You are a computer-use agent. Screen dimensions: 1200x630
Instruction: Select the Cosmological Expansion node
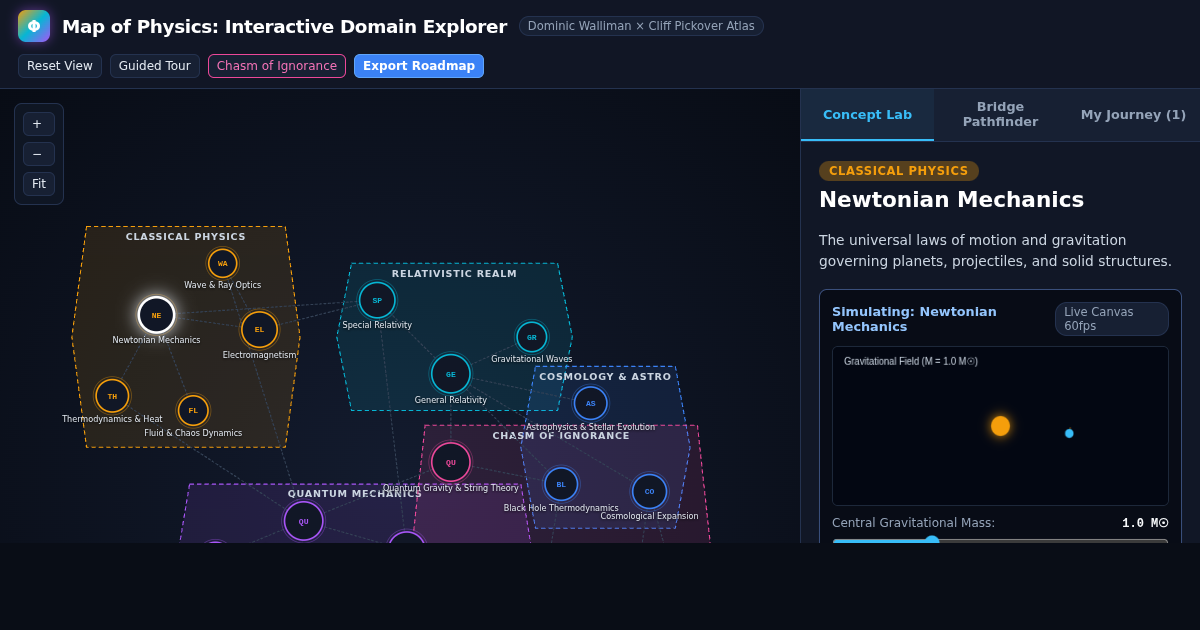[x=649, y=491]
